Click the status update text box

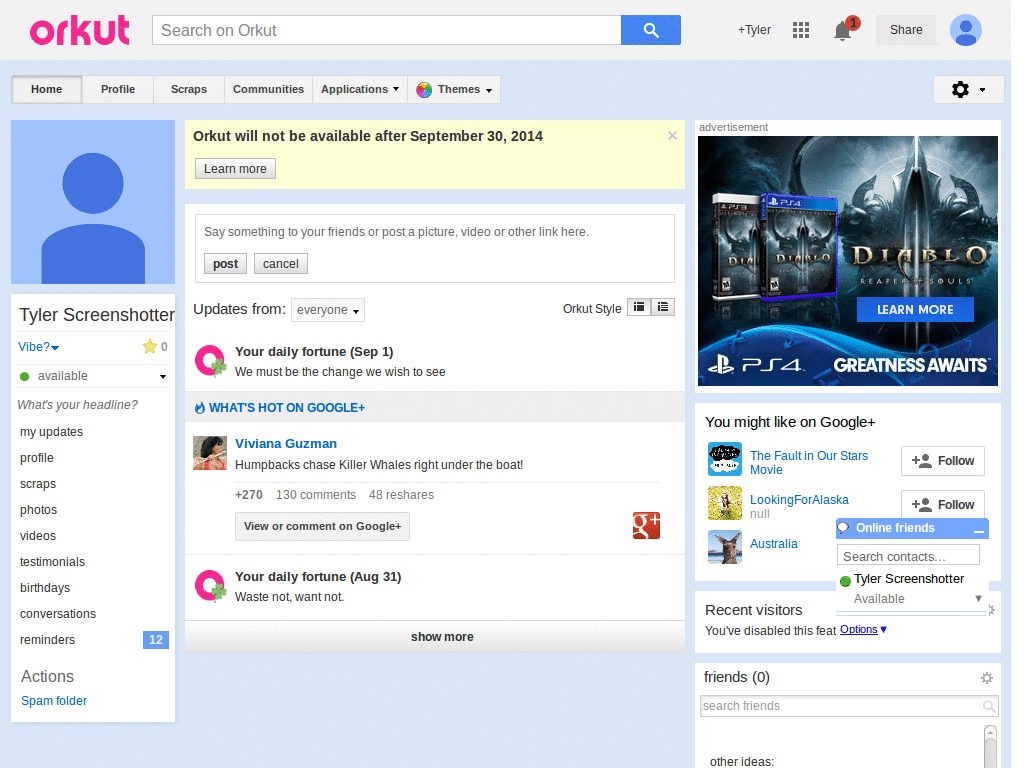(x=435, y=232)
